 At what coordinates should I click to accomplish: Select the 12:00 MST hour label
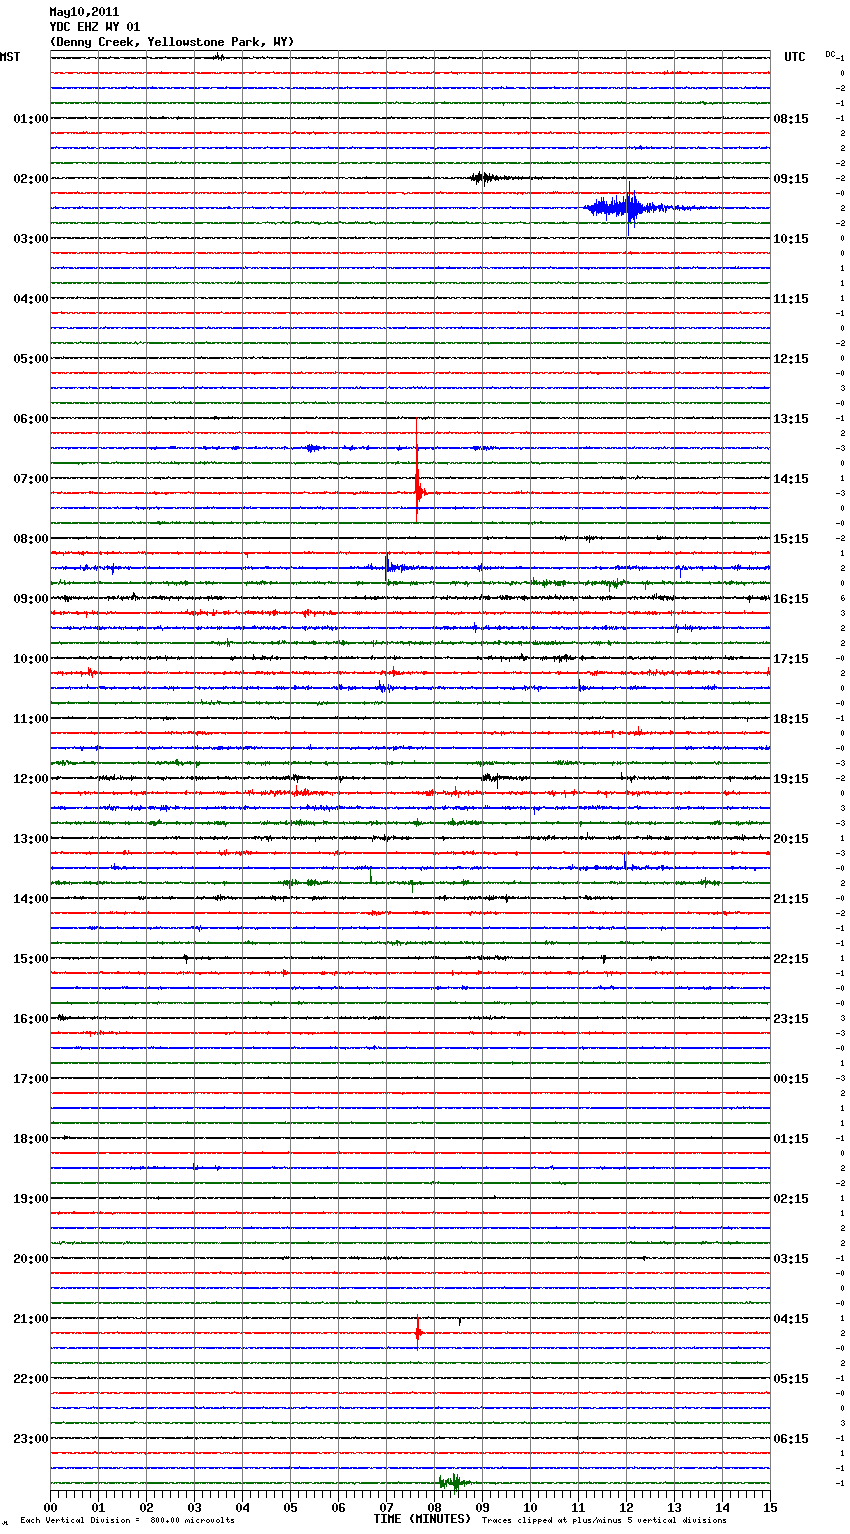pos(31,779)
